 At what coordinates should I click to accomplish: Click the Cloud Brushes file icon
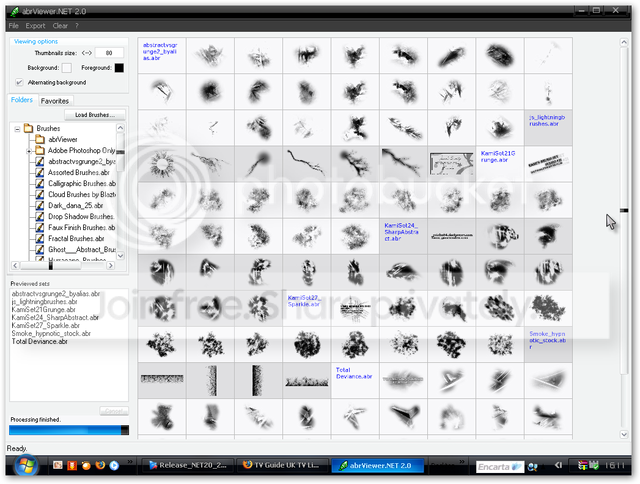pos(40,195)
